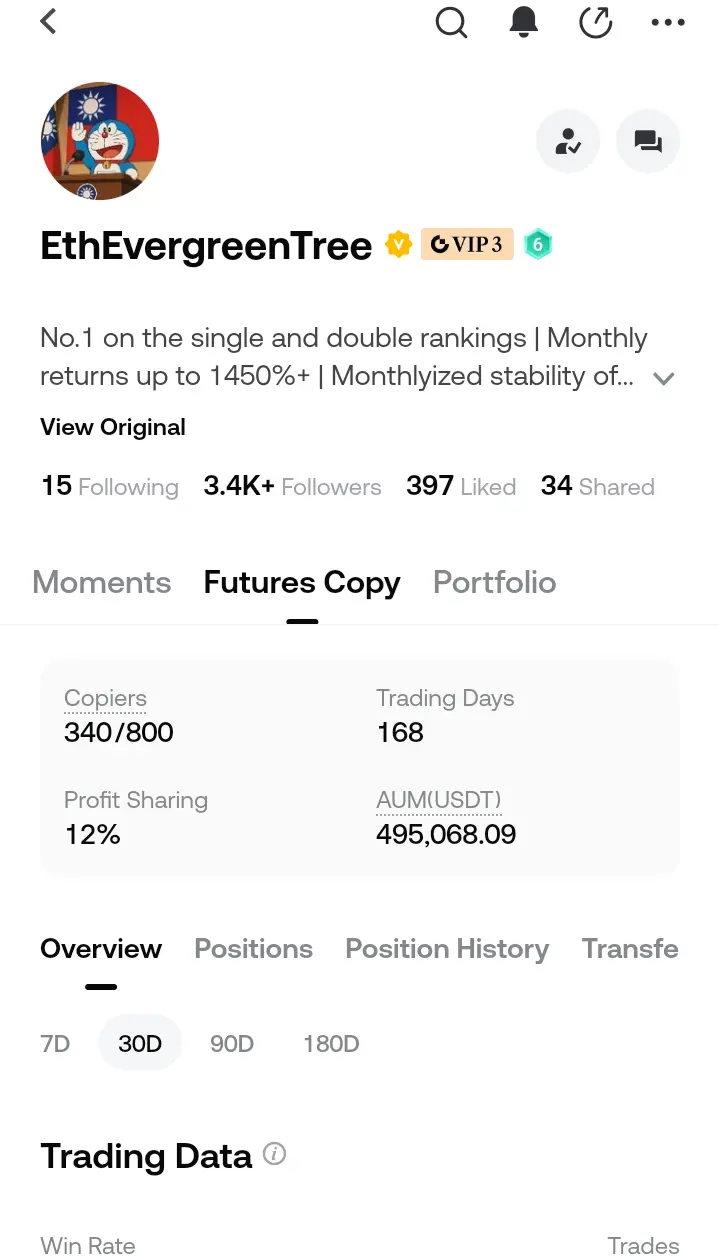Image resolution: width=719 pixels, height=1257 pixels.
Task: Tap the green level 6 badge
Action: click(x=538, y=244)
